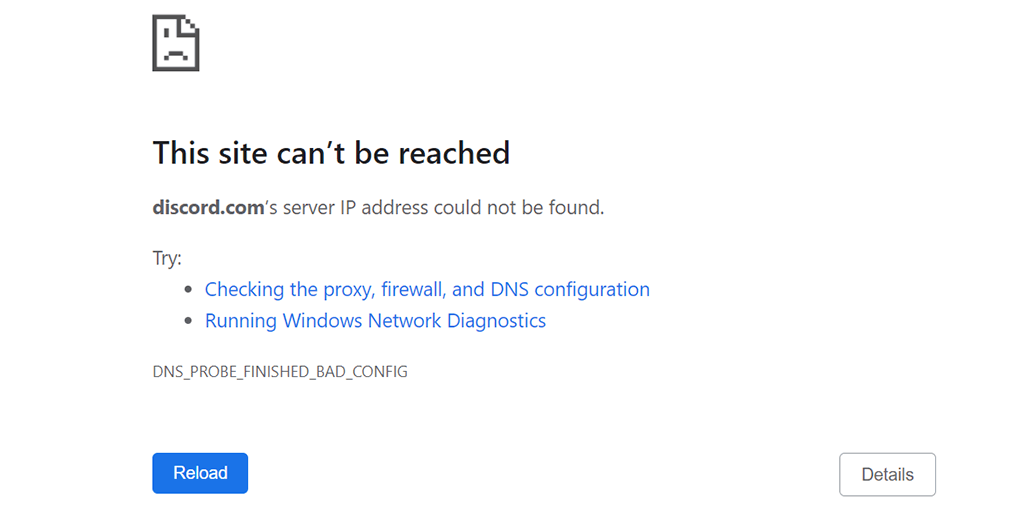Click the "This site can't be reached" heading
Screen dimensions: 1024x512
[x=331, y=153]
